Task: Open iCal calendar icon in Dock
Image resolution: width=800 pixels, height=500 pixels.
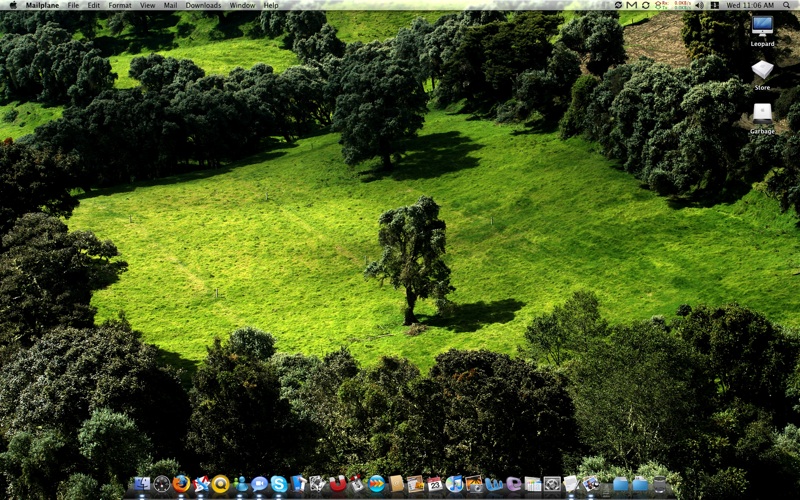Action: click(435, 484)
